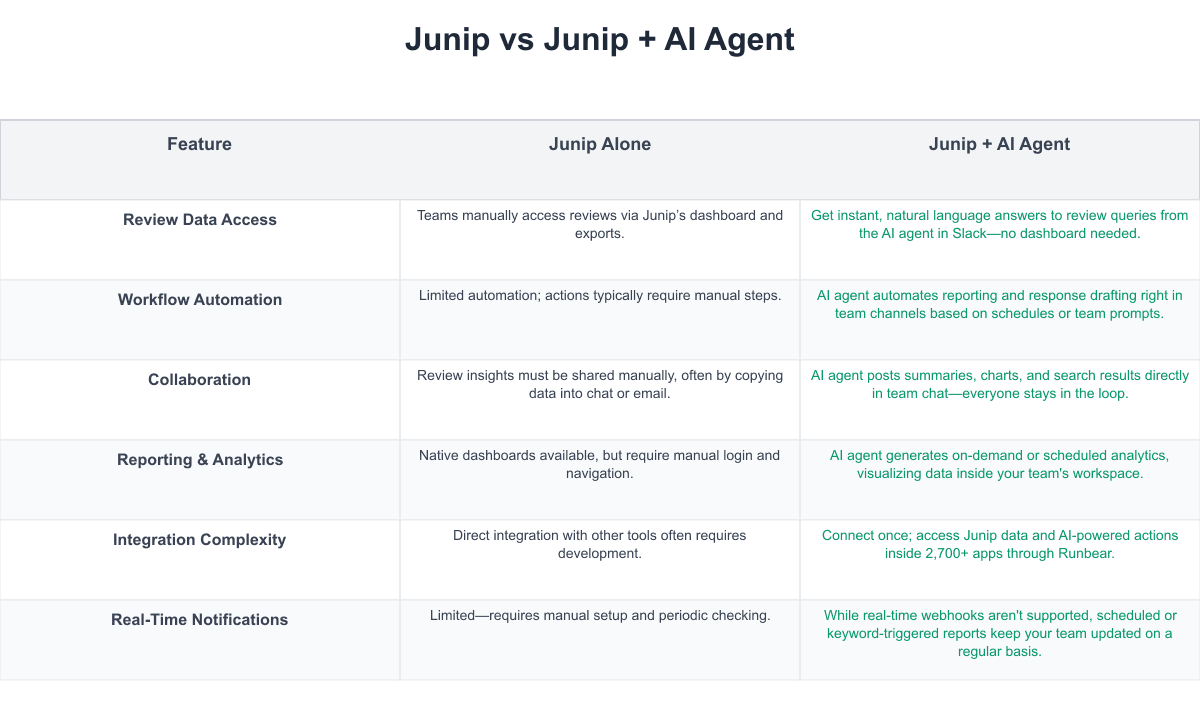1200x720 pixels.
Task: Click the Reporting & Analytics row label
Action: [x=199, y=460]
